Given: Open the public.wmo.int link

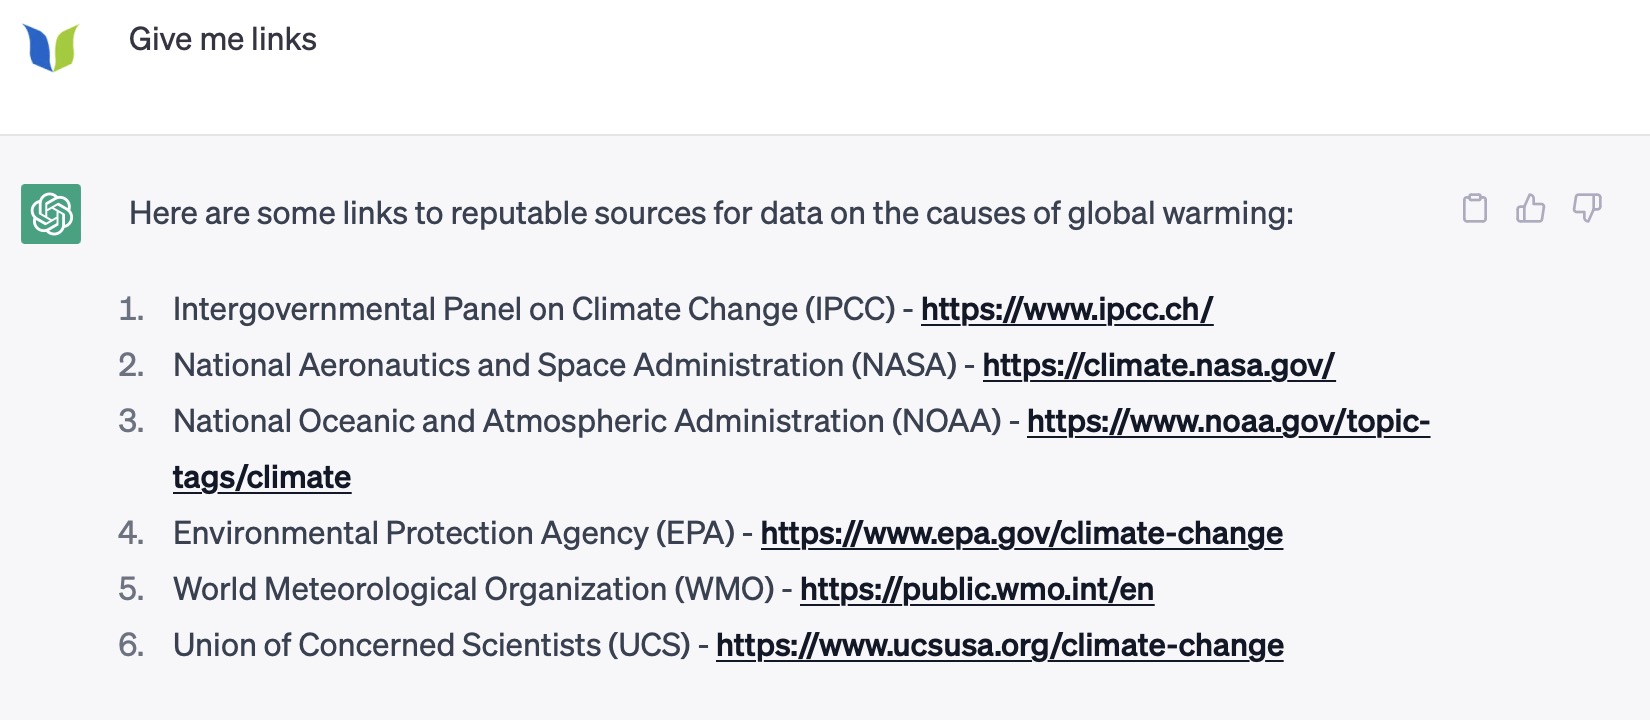Looking at the screenshot, I should point(976,590).
